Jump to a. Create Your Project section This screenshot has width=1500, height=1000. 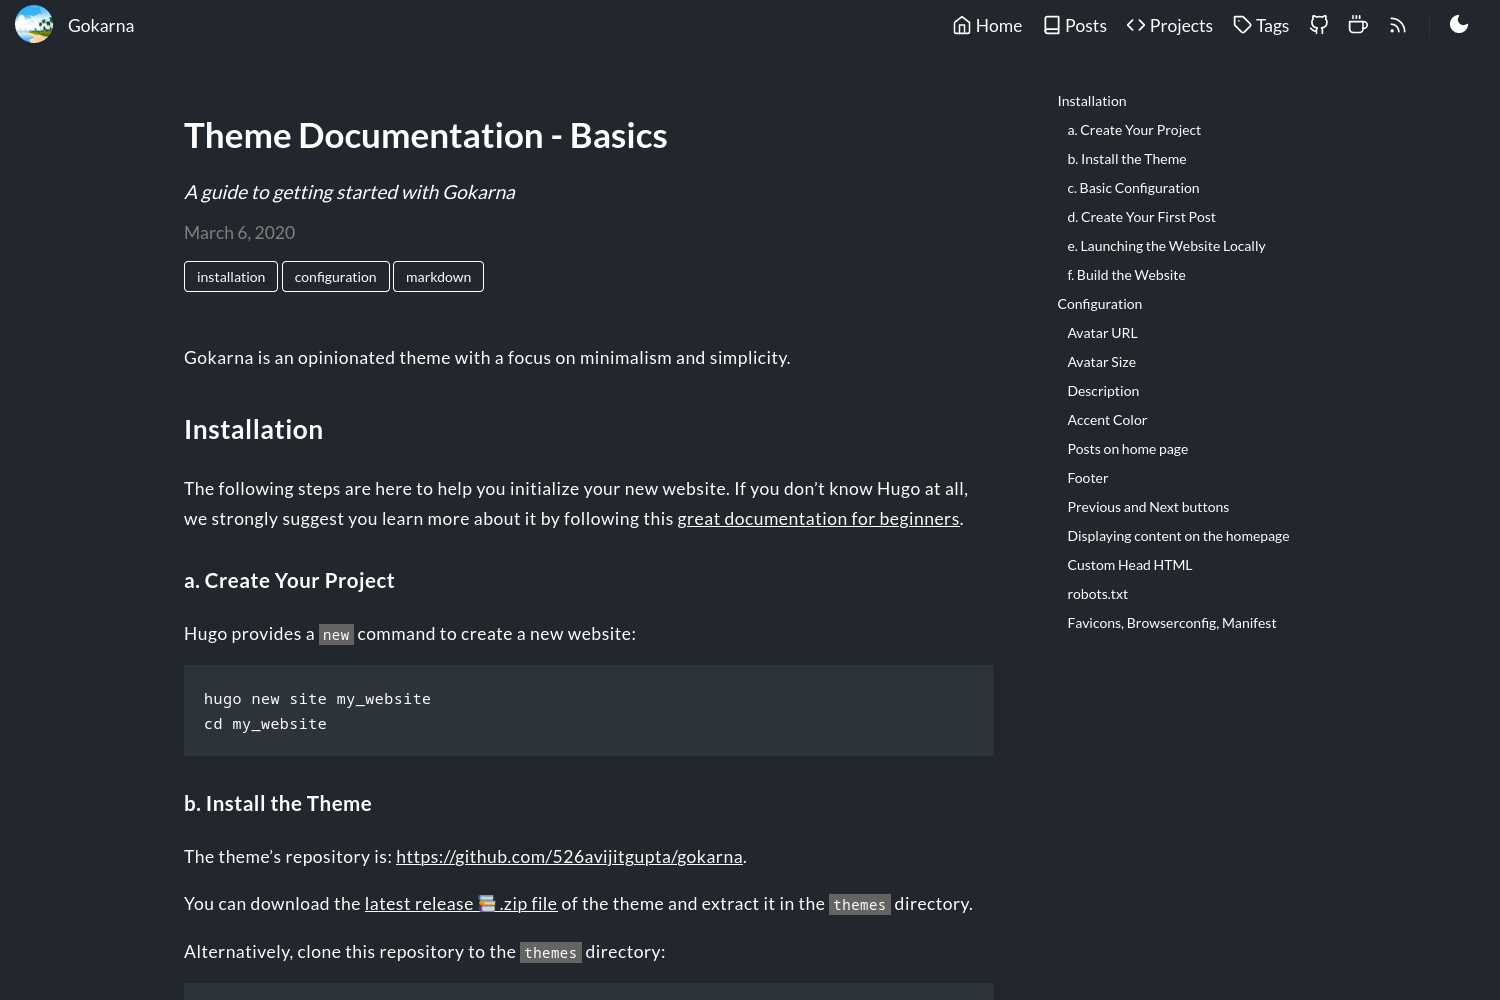(x=1134, y=130)
